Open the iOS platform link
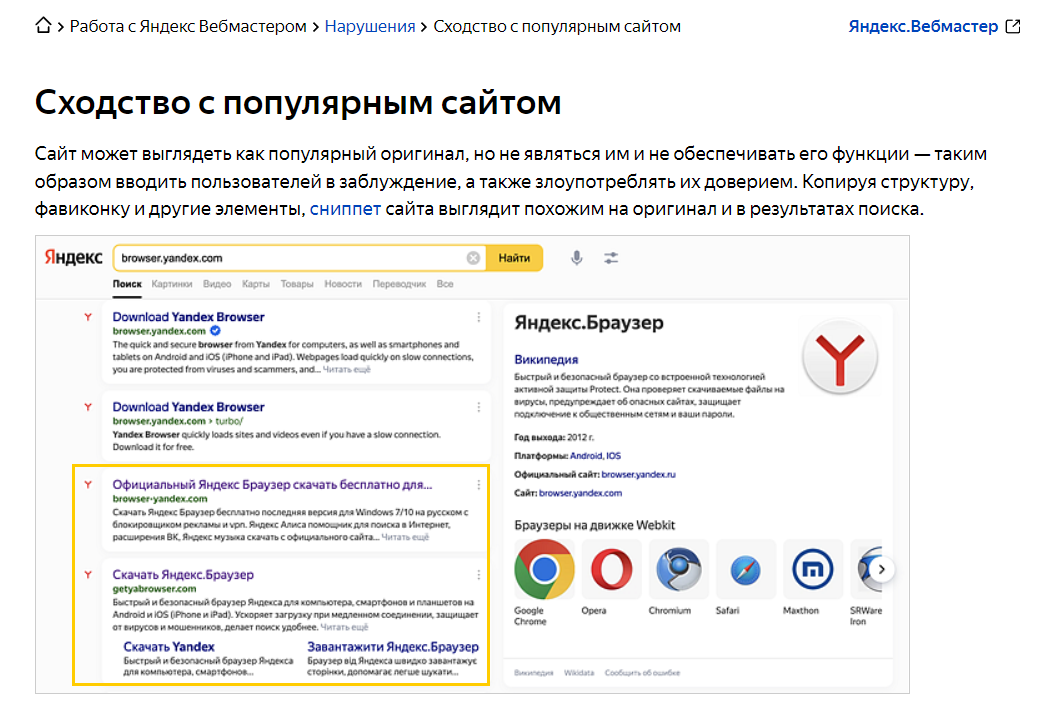1038x706 pixels. pos(614,456)
